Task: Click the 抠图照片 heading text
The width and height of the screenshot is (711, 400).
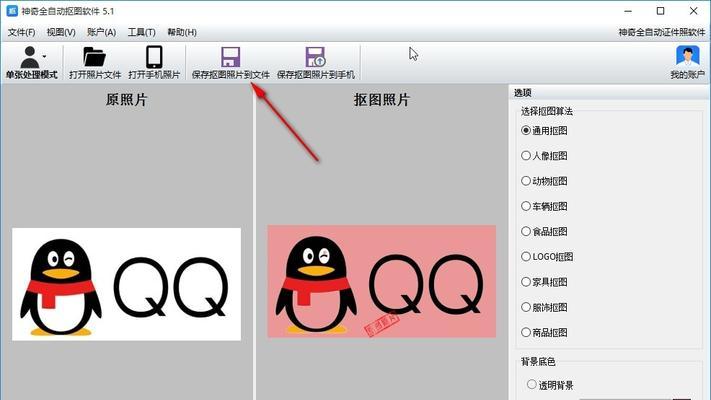Action: coord(382,100)
